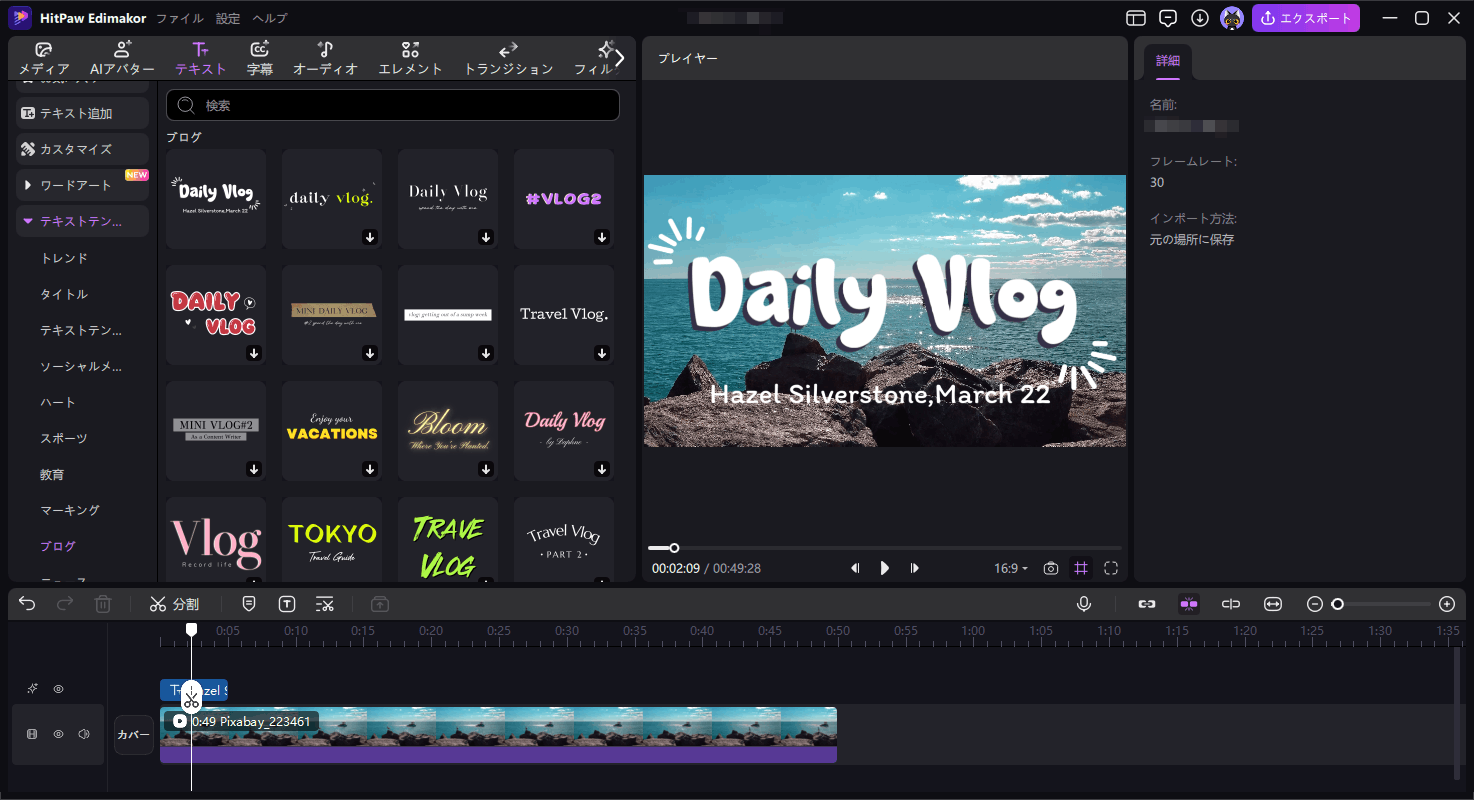The height and width of the screenshot is (800, 1474).
Task: Take a snapshot with the camera icon
Action: pos(1050,568)
